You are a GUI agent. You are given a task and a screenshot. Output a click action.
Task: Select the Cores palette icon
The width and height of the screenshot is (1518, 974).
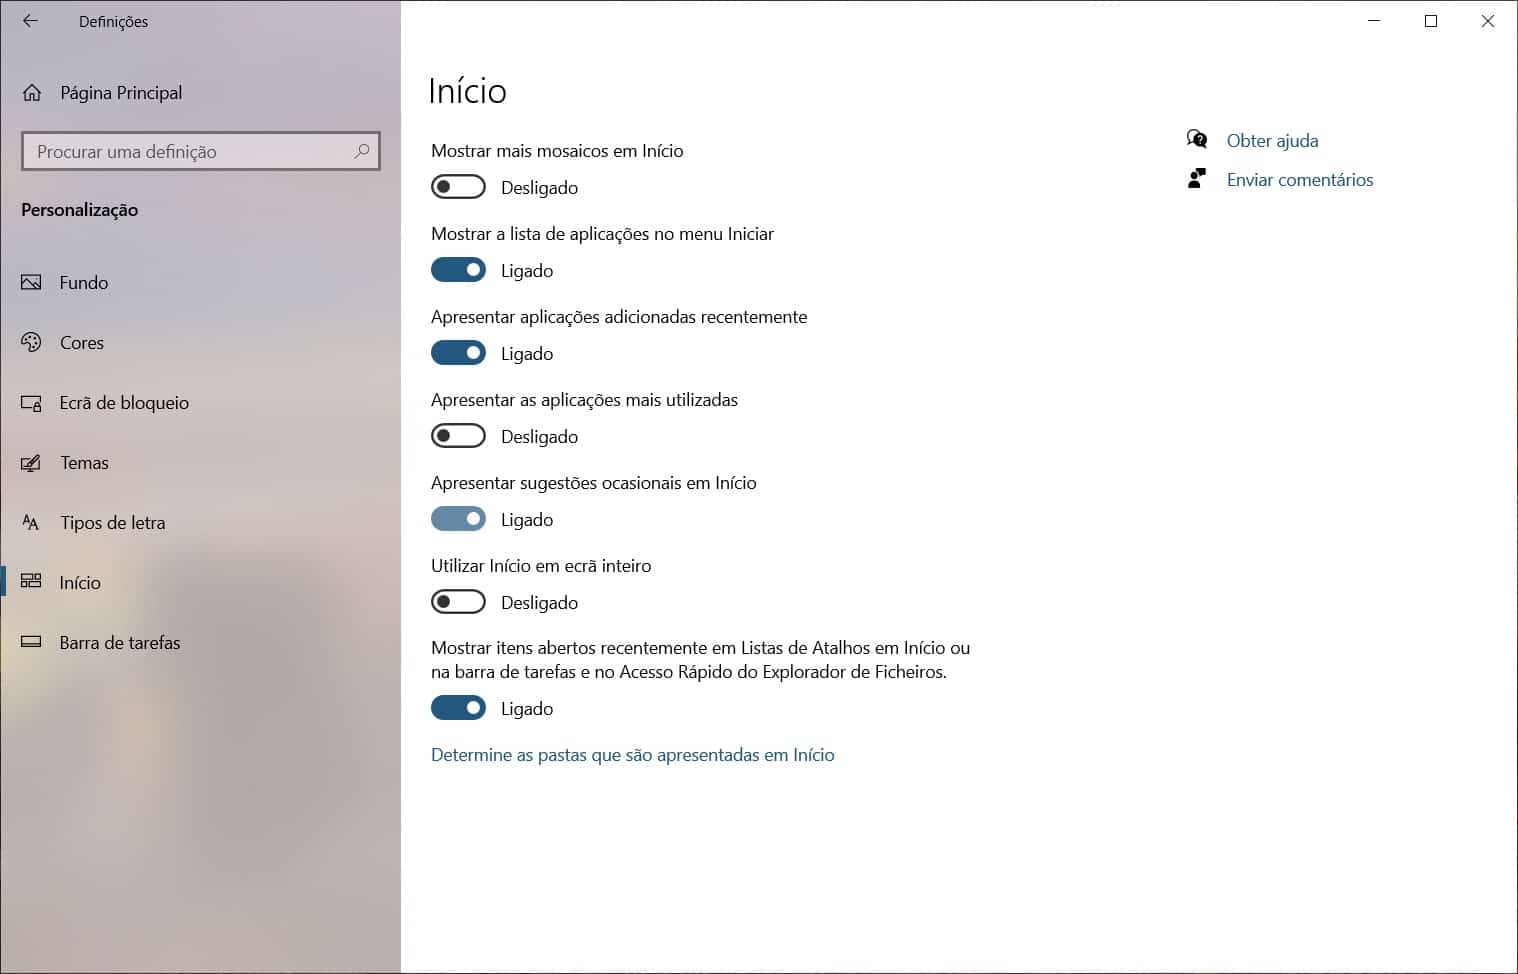tap(31, 343)
